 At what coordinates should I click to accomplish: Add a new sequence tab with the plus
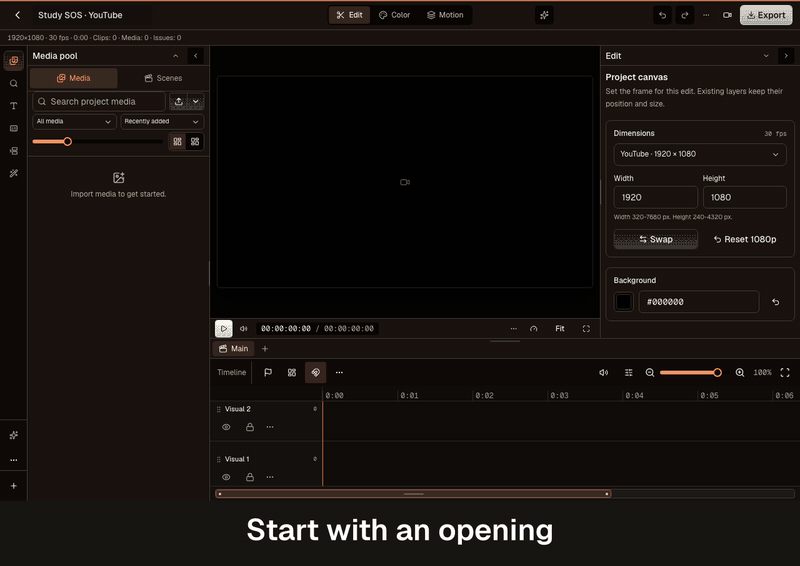pyautogui.click(x=265, y=349)
